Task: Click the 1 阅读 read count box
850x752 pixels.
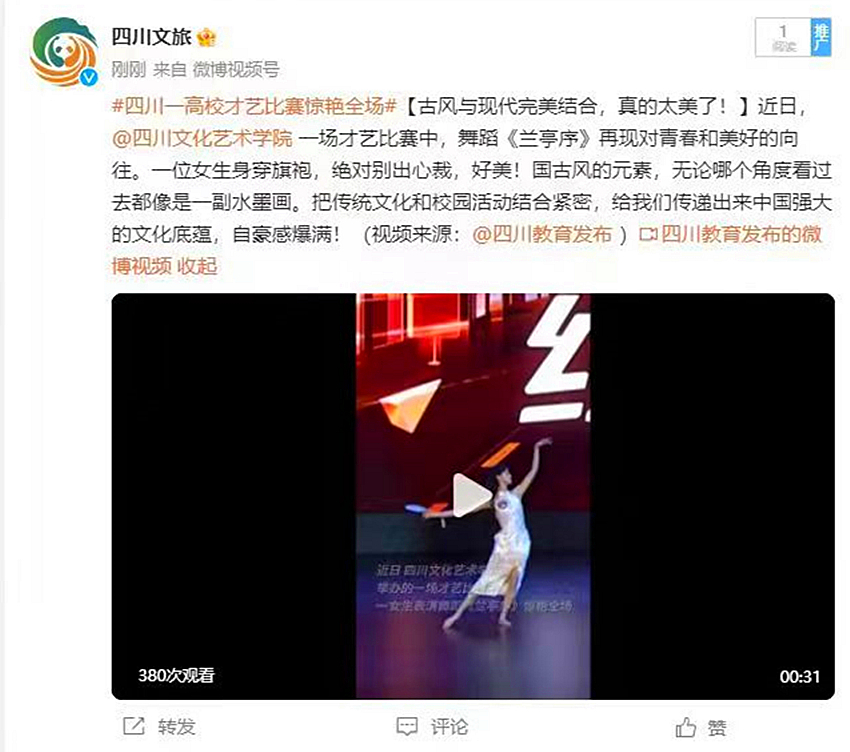Action: coord(783,37)
